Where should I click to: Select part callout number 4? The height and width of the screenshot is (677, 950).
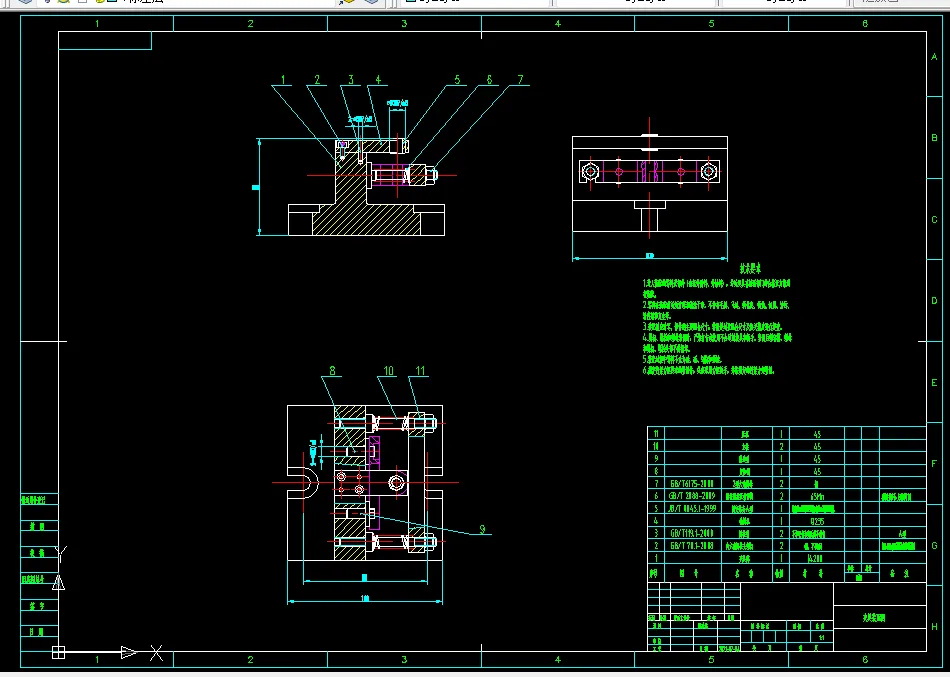[x=378, y=79]
